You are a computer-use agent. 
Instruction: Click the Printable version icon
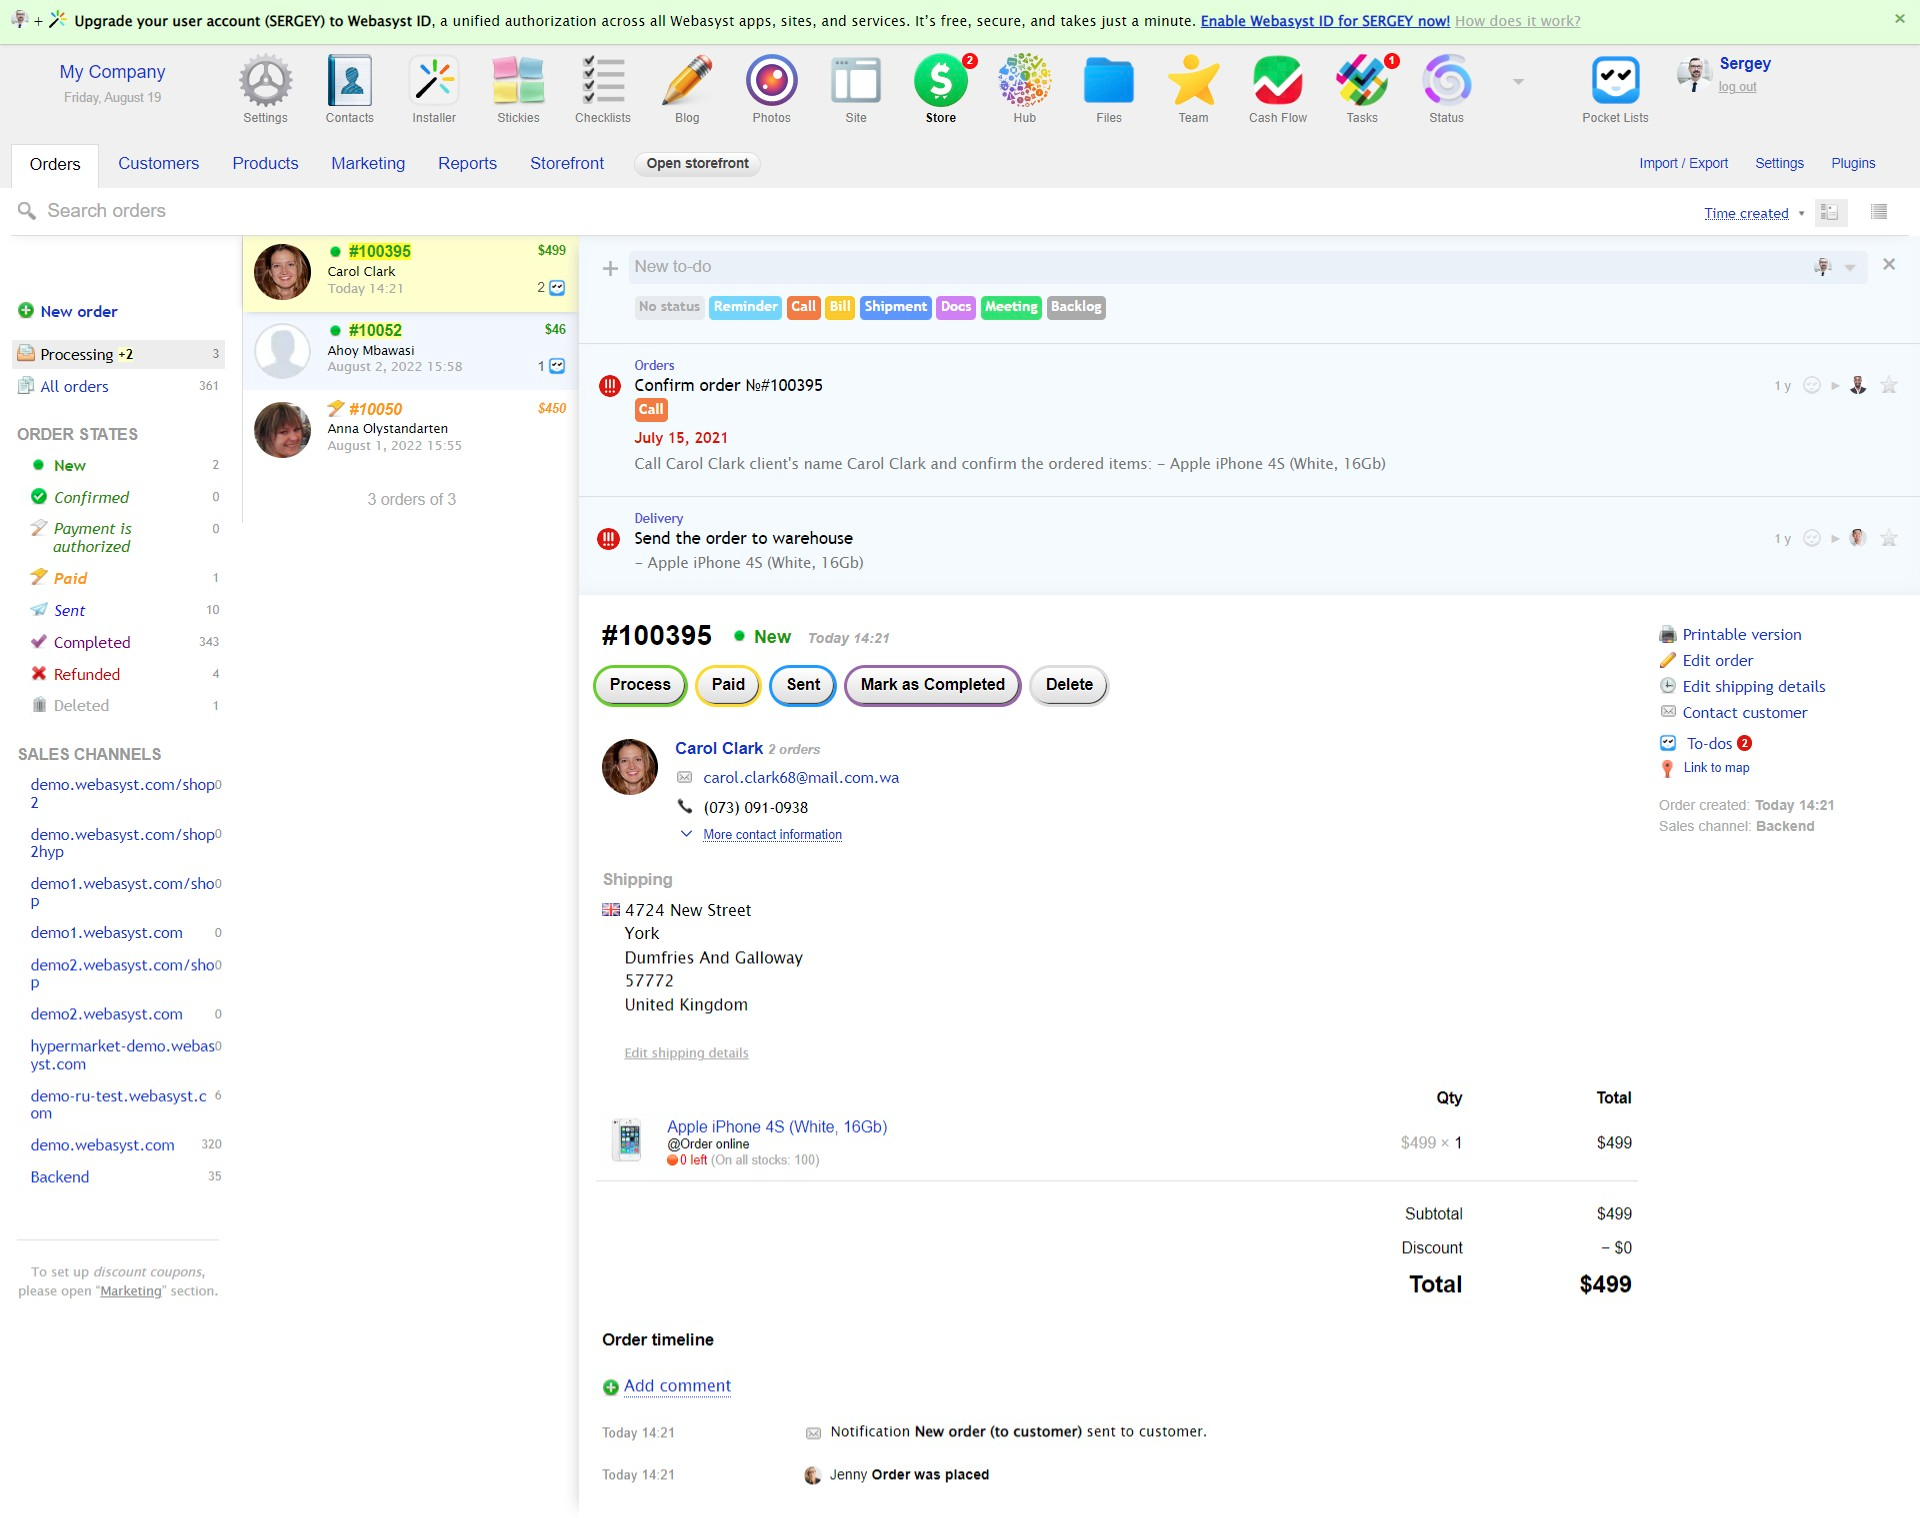pyautogui.click(x=1667, y=634)
